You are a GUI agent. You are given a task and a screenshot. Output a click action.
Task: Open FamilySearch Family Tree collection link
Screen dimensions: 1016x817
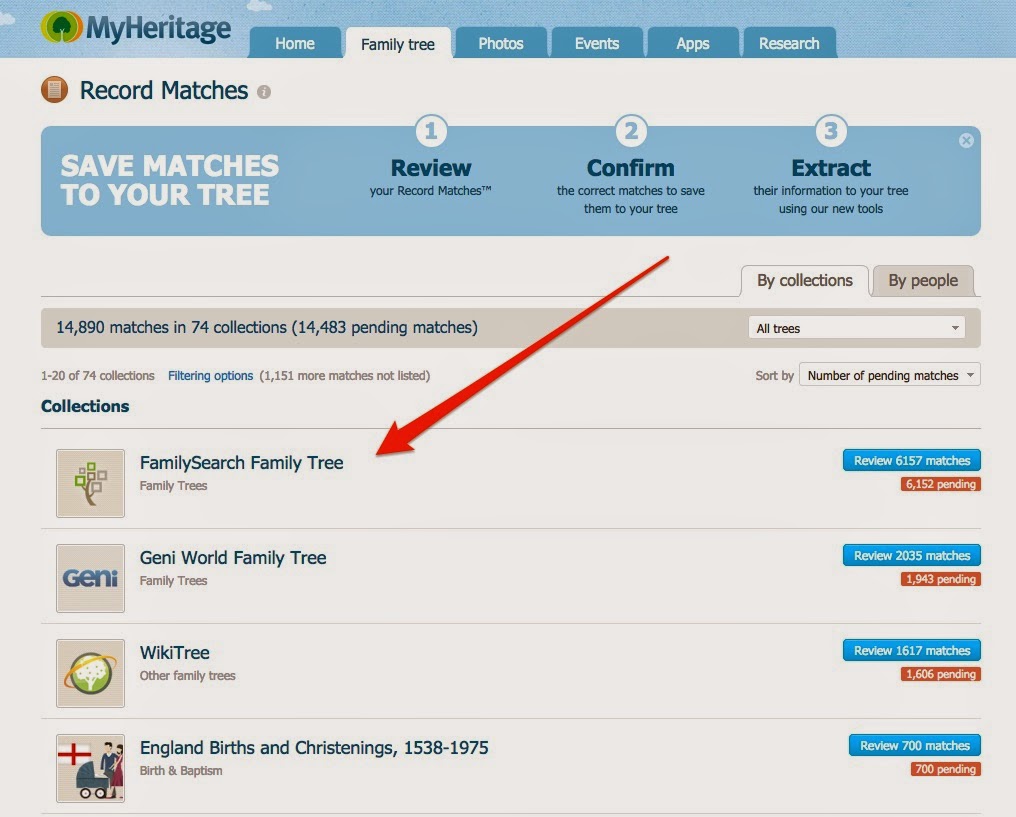[x=242, y=463]
